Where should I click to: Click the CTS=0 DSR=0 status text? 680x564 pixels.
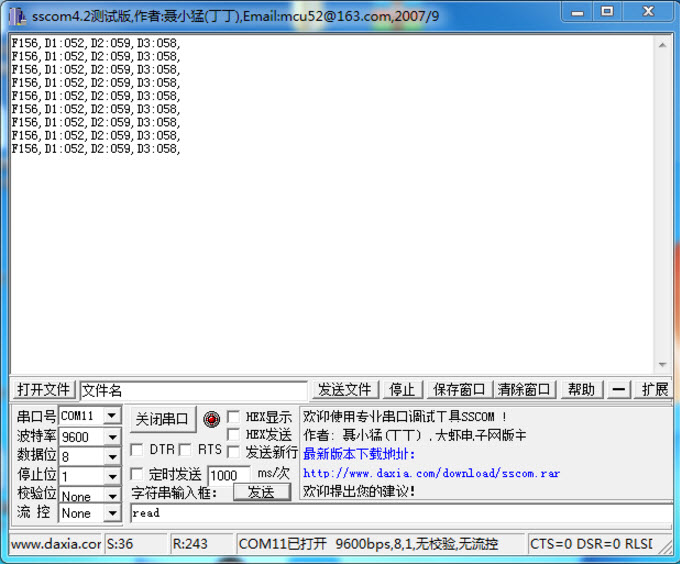[591, 544]
